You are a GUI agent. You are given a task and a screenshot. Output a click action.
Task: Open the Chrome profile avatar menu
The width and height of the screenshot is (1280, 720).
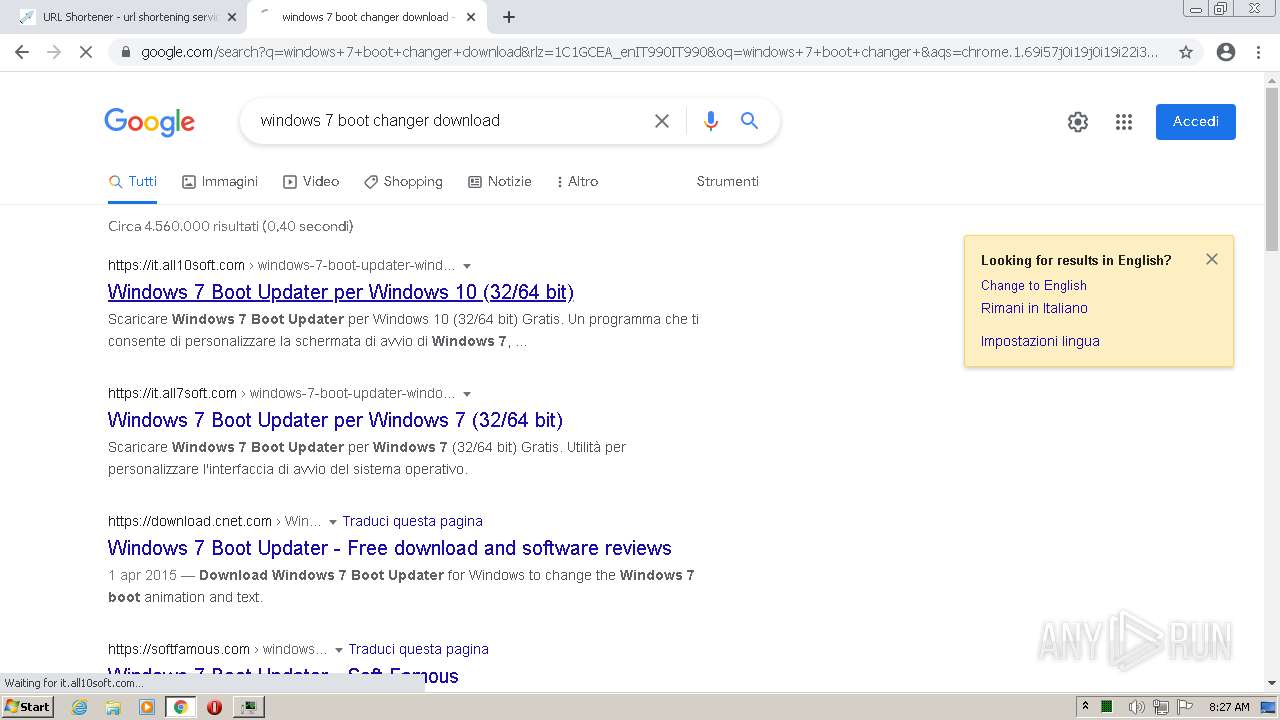point(1226,52)
